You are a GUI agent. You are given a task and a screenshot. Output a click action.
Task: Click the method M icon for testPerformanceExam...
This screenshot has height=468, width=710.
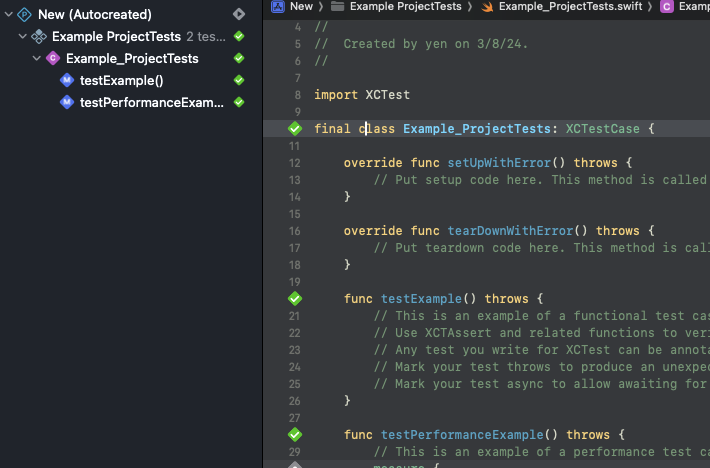click(67, 102)
